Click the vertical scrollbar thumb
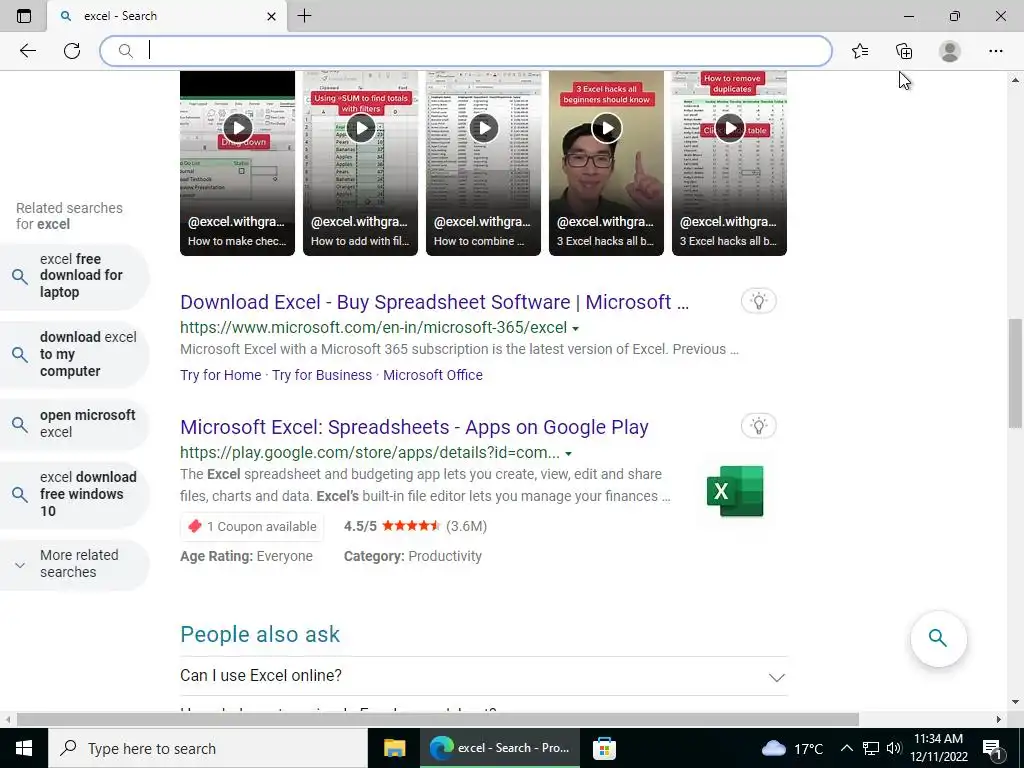This screenshot has width=1024, height=768. point(1014,373)
